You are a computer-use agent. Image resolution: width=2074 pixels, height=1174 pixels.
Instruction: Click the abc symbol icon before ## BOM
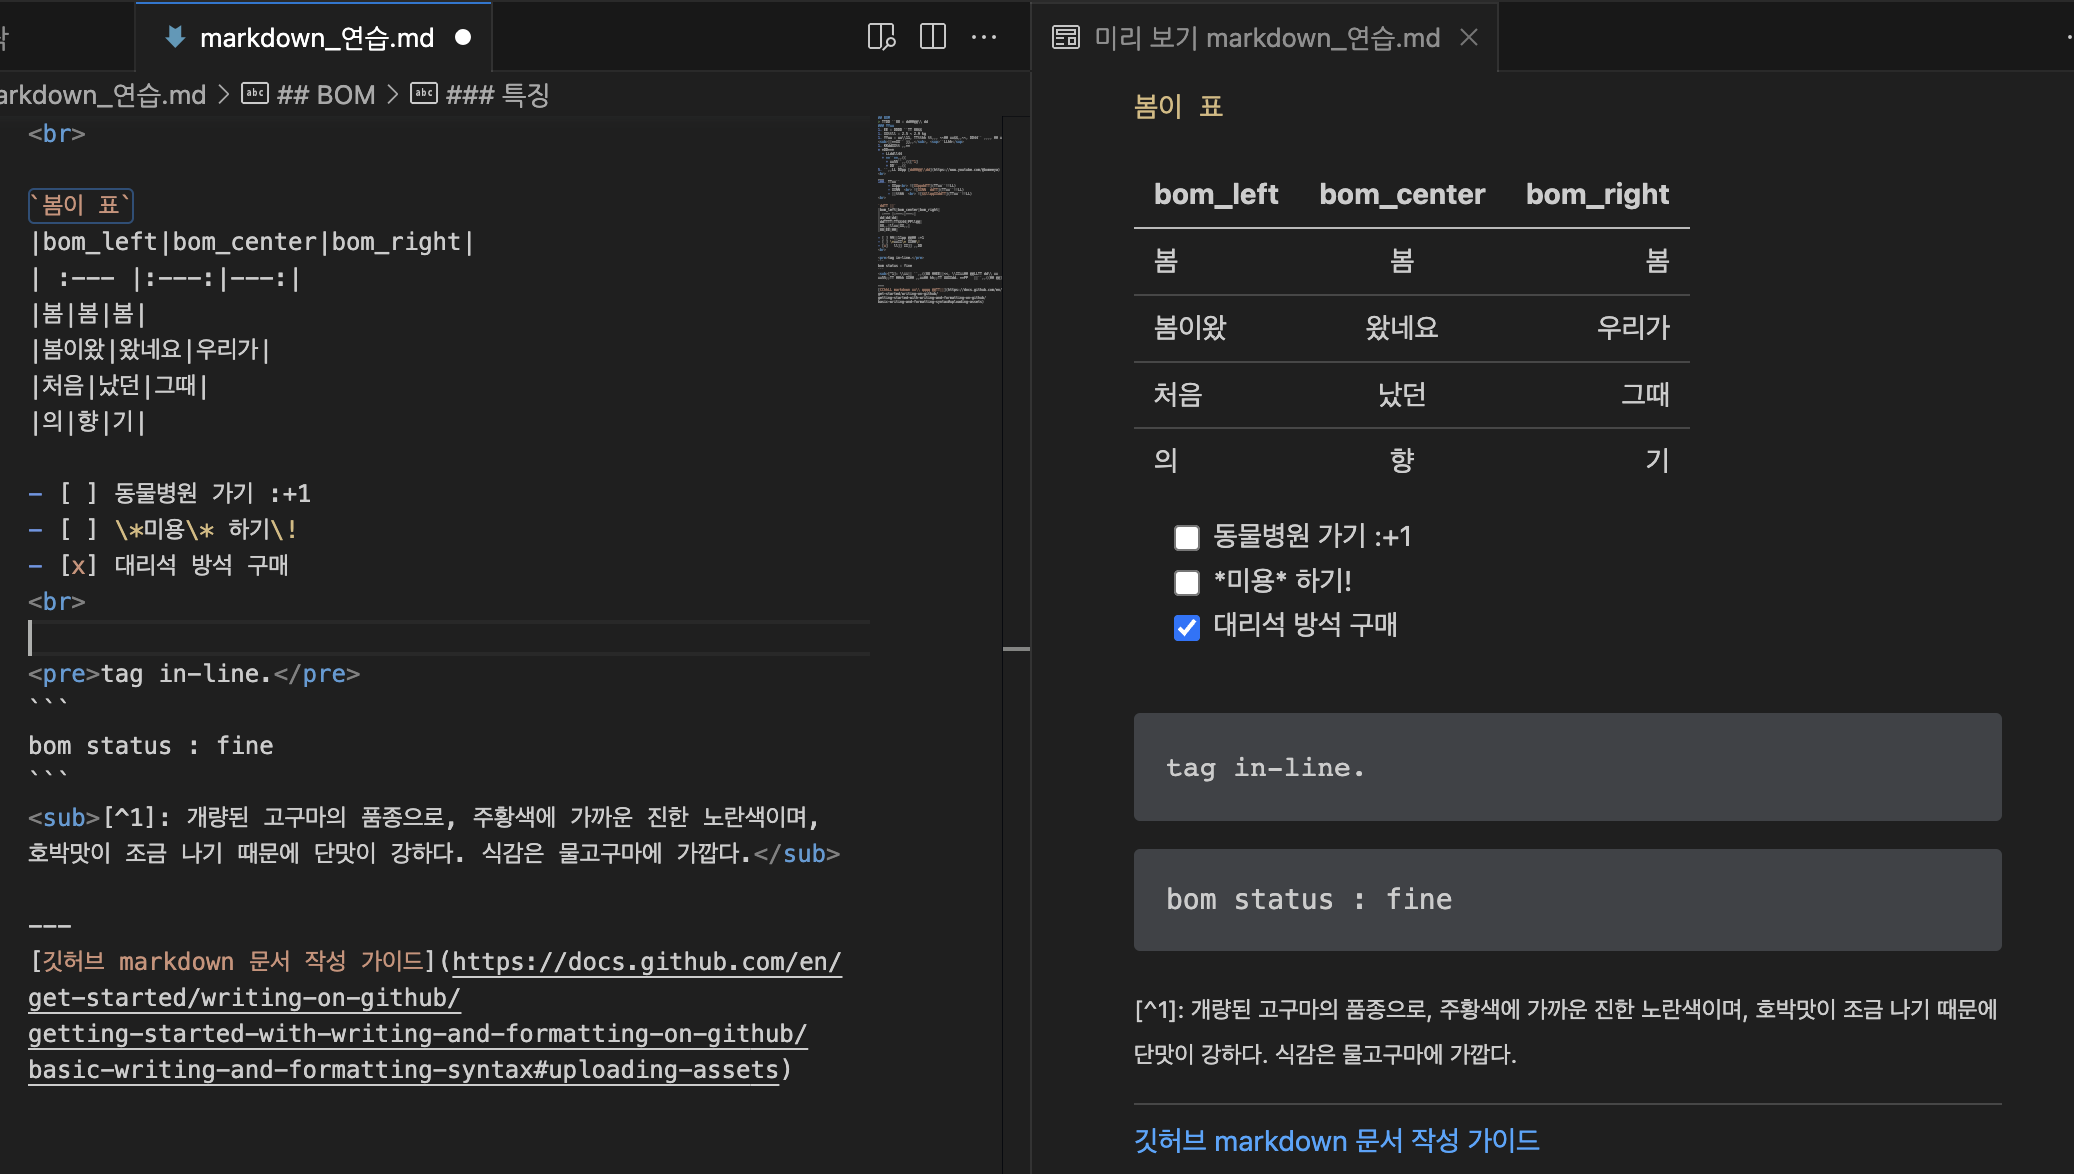pyautogui.click(x=255, y=94)
